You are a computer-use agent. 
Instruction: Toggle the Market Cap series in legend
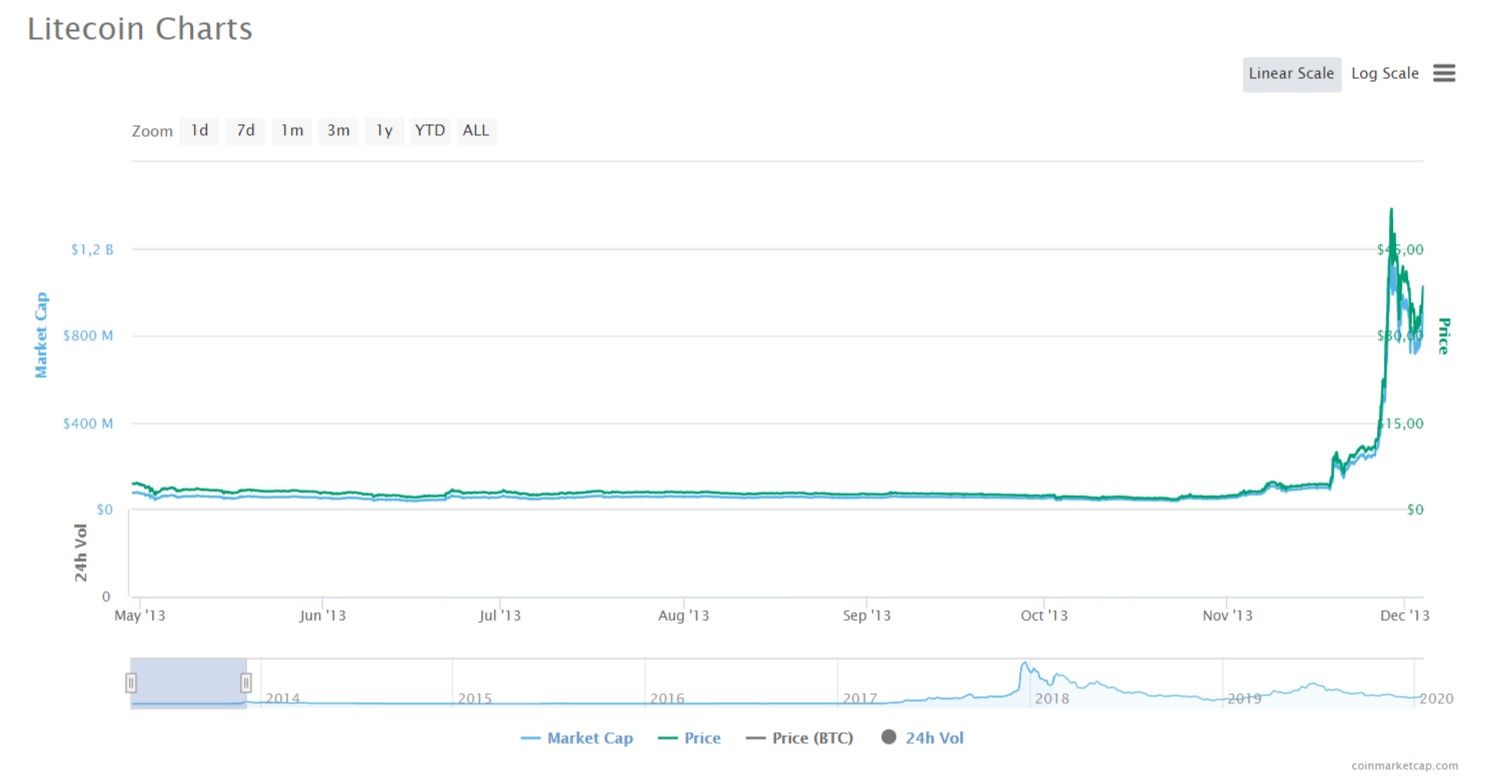577,738
